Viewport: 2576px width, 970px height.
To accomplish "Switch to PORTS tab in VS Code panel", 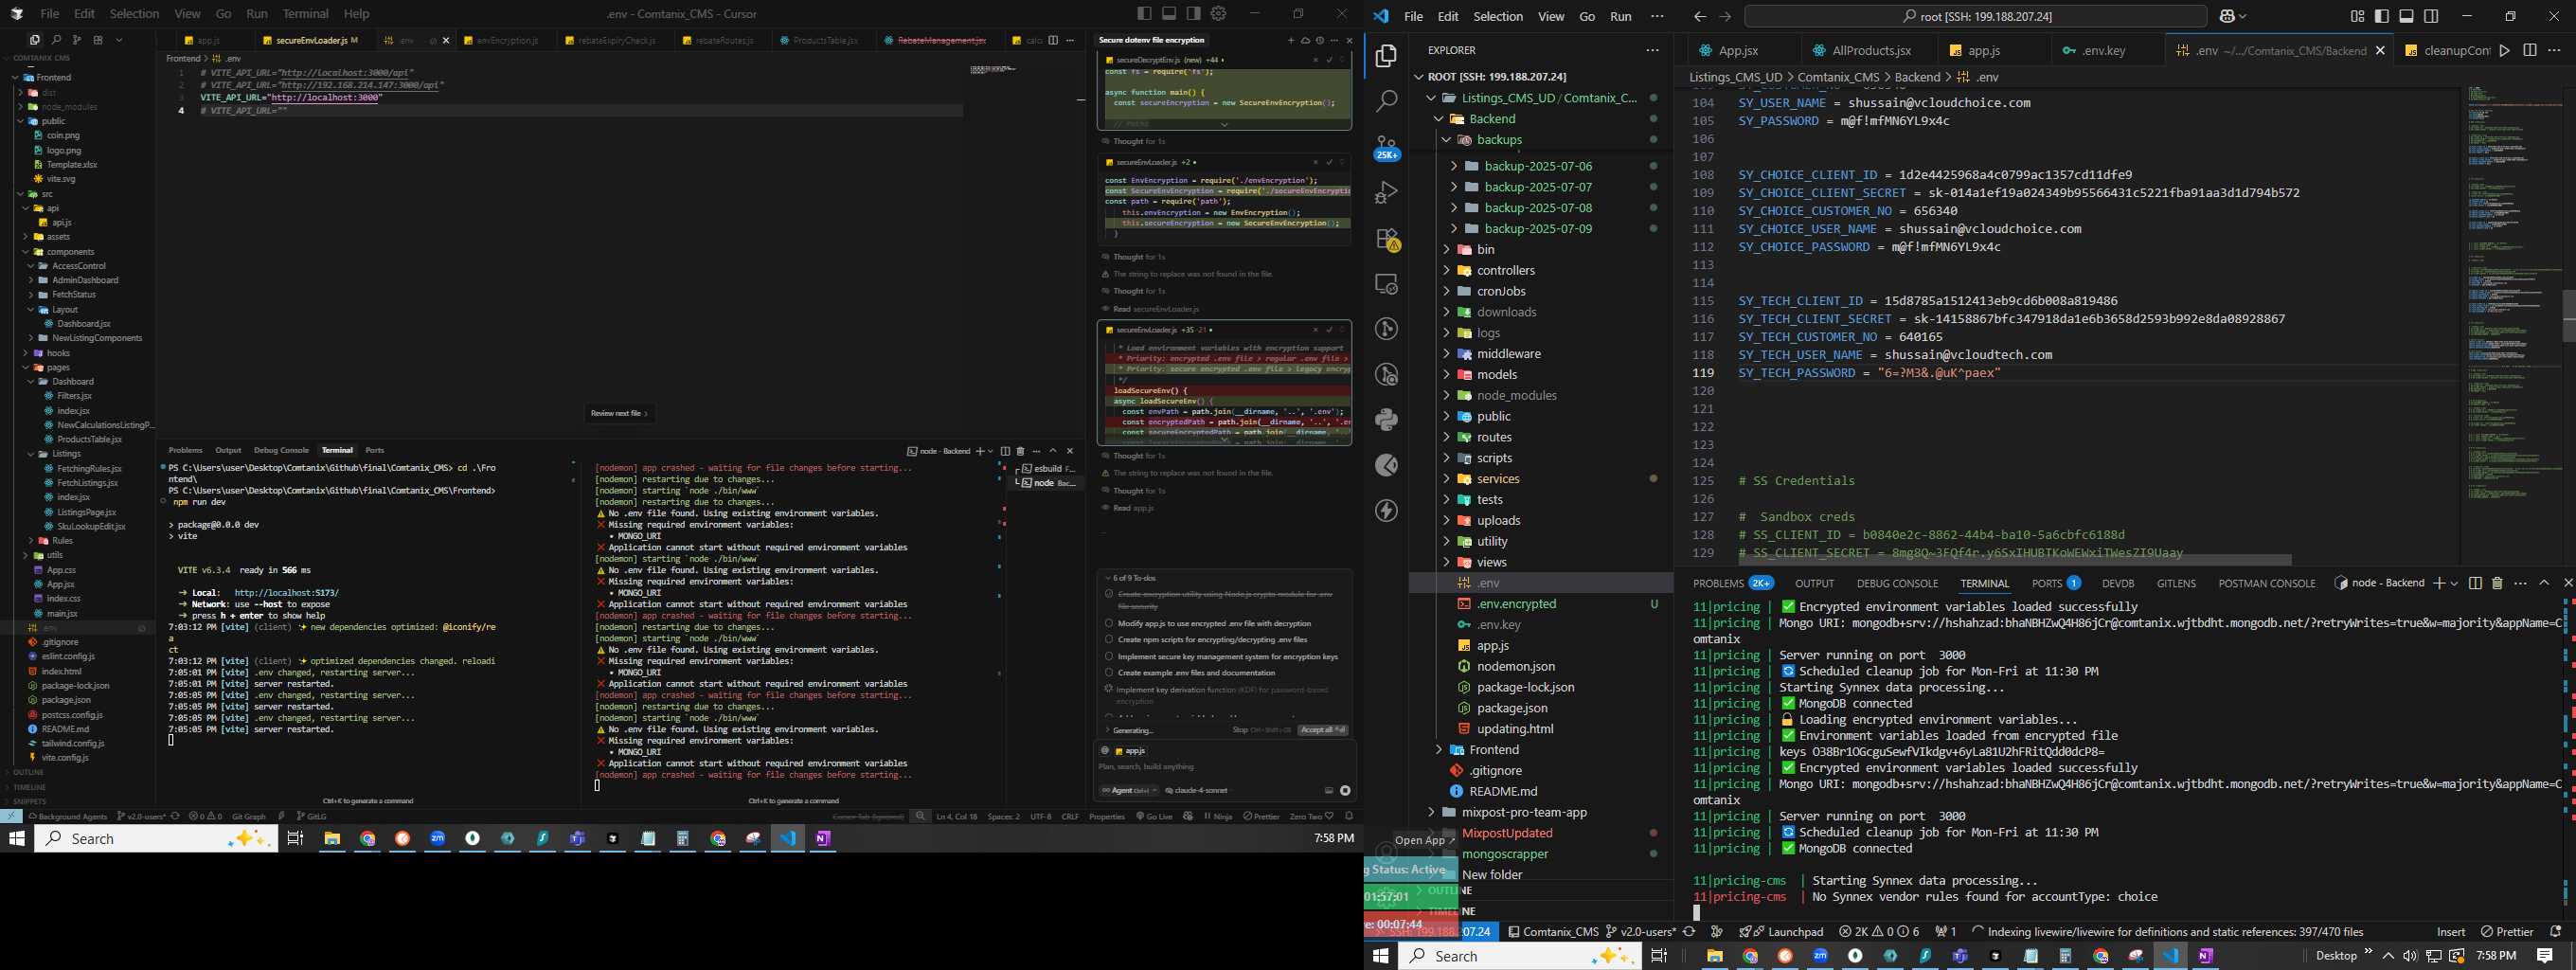I will click(x=2046, y=583).
